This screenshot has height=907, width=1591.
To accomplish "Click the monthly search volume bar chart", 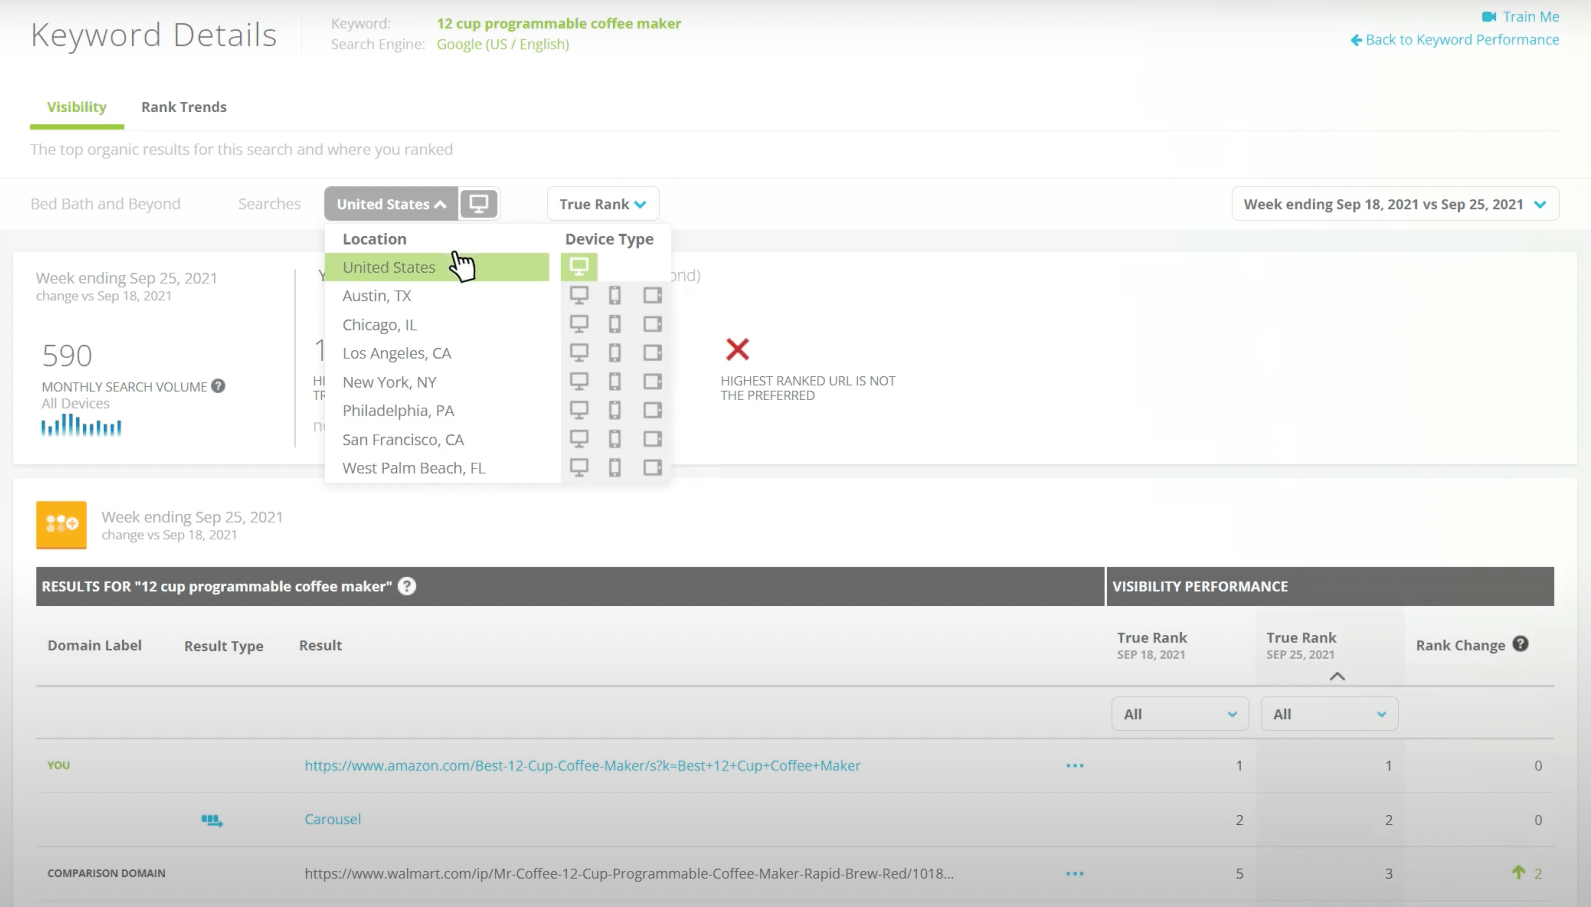I will click(x=81, y=426).
